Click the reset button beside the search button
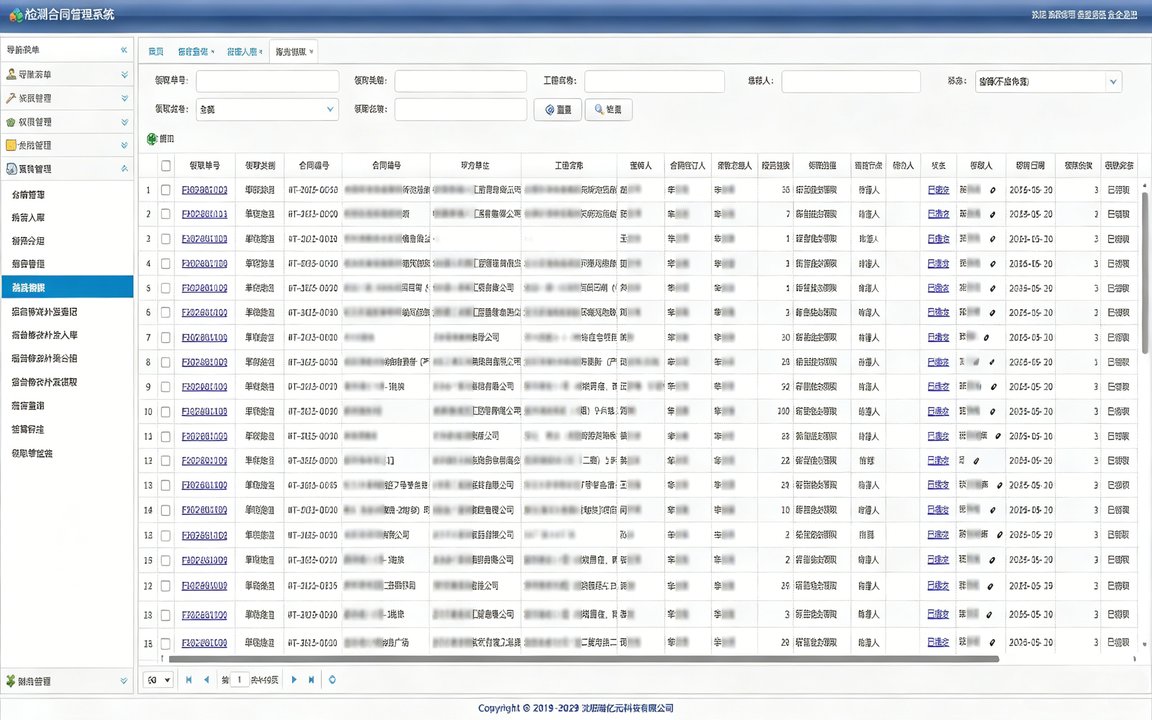Viewport: 1152px width, 720px height. click(558, 109)
